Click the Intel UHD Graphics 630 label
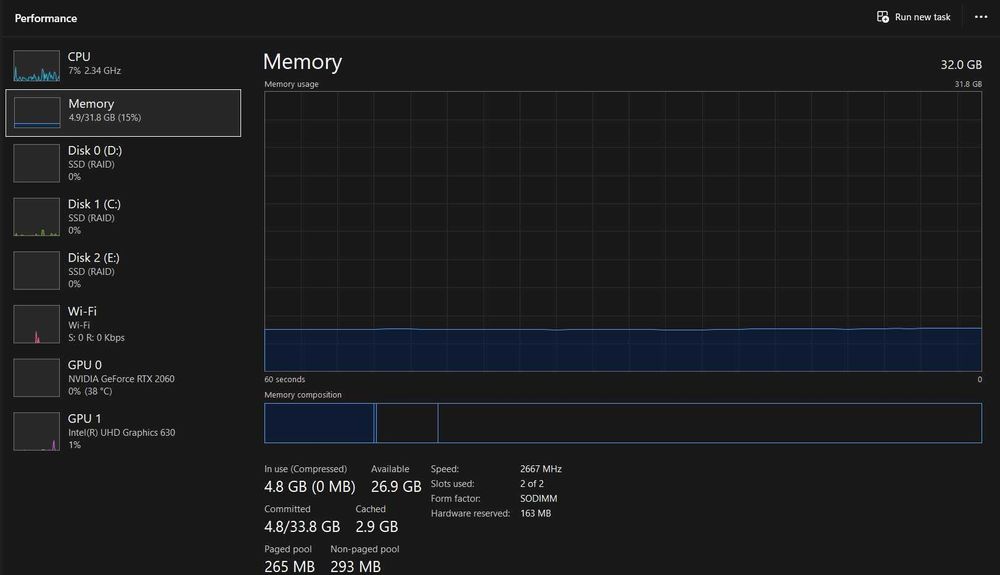This screenshot has width=1000, height=575. (121, 433)
